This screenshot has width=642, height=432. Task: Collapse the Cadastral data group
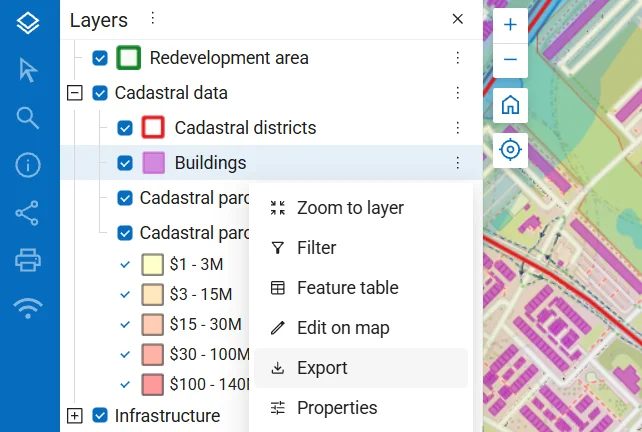tap(75, 93)
